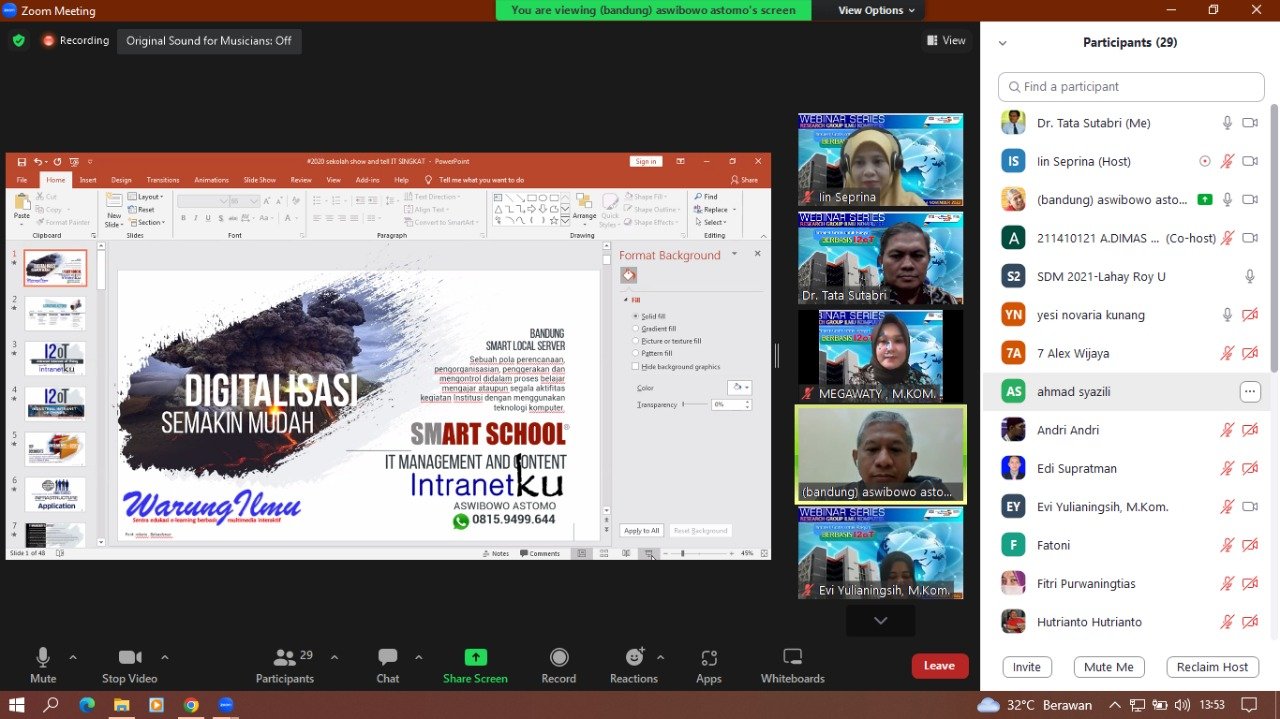
Task: Click the microphone icon for Dr. Tata Sutabri
Action: [x=1227, y=123]
